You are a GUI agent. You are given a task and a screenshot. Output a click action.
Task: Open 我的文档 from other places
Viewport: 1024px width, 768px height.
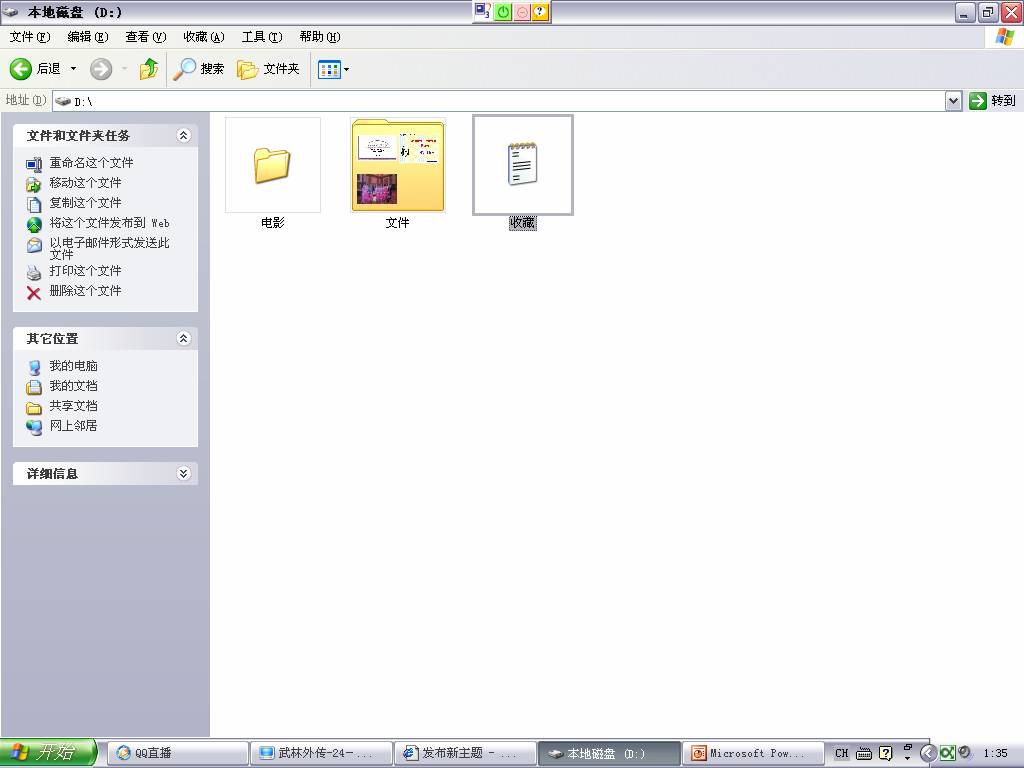[74, 386]
